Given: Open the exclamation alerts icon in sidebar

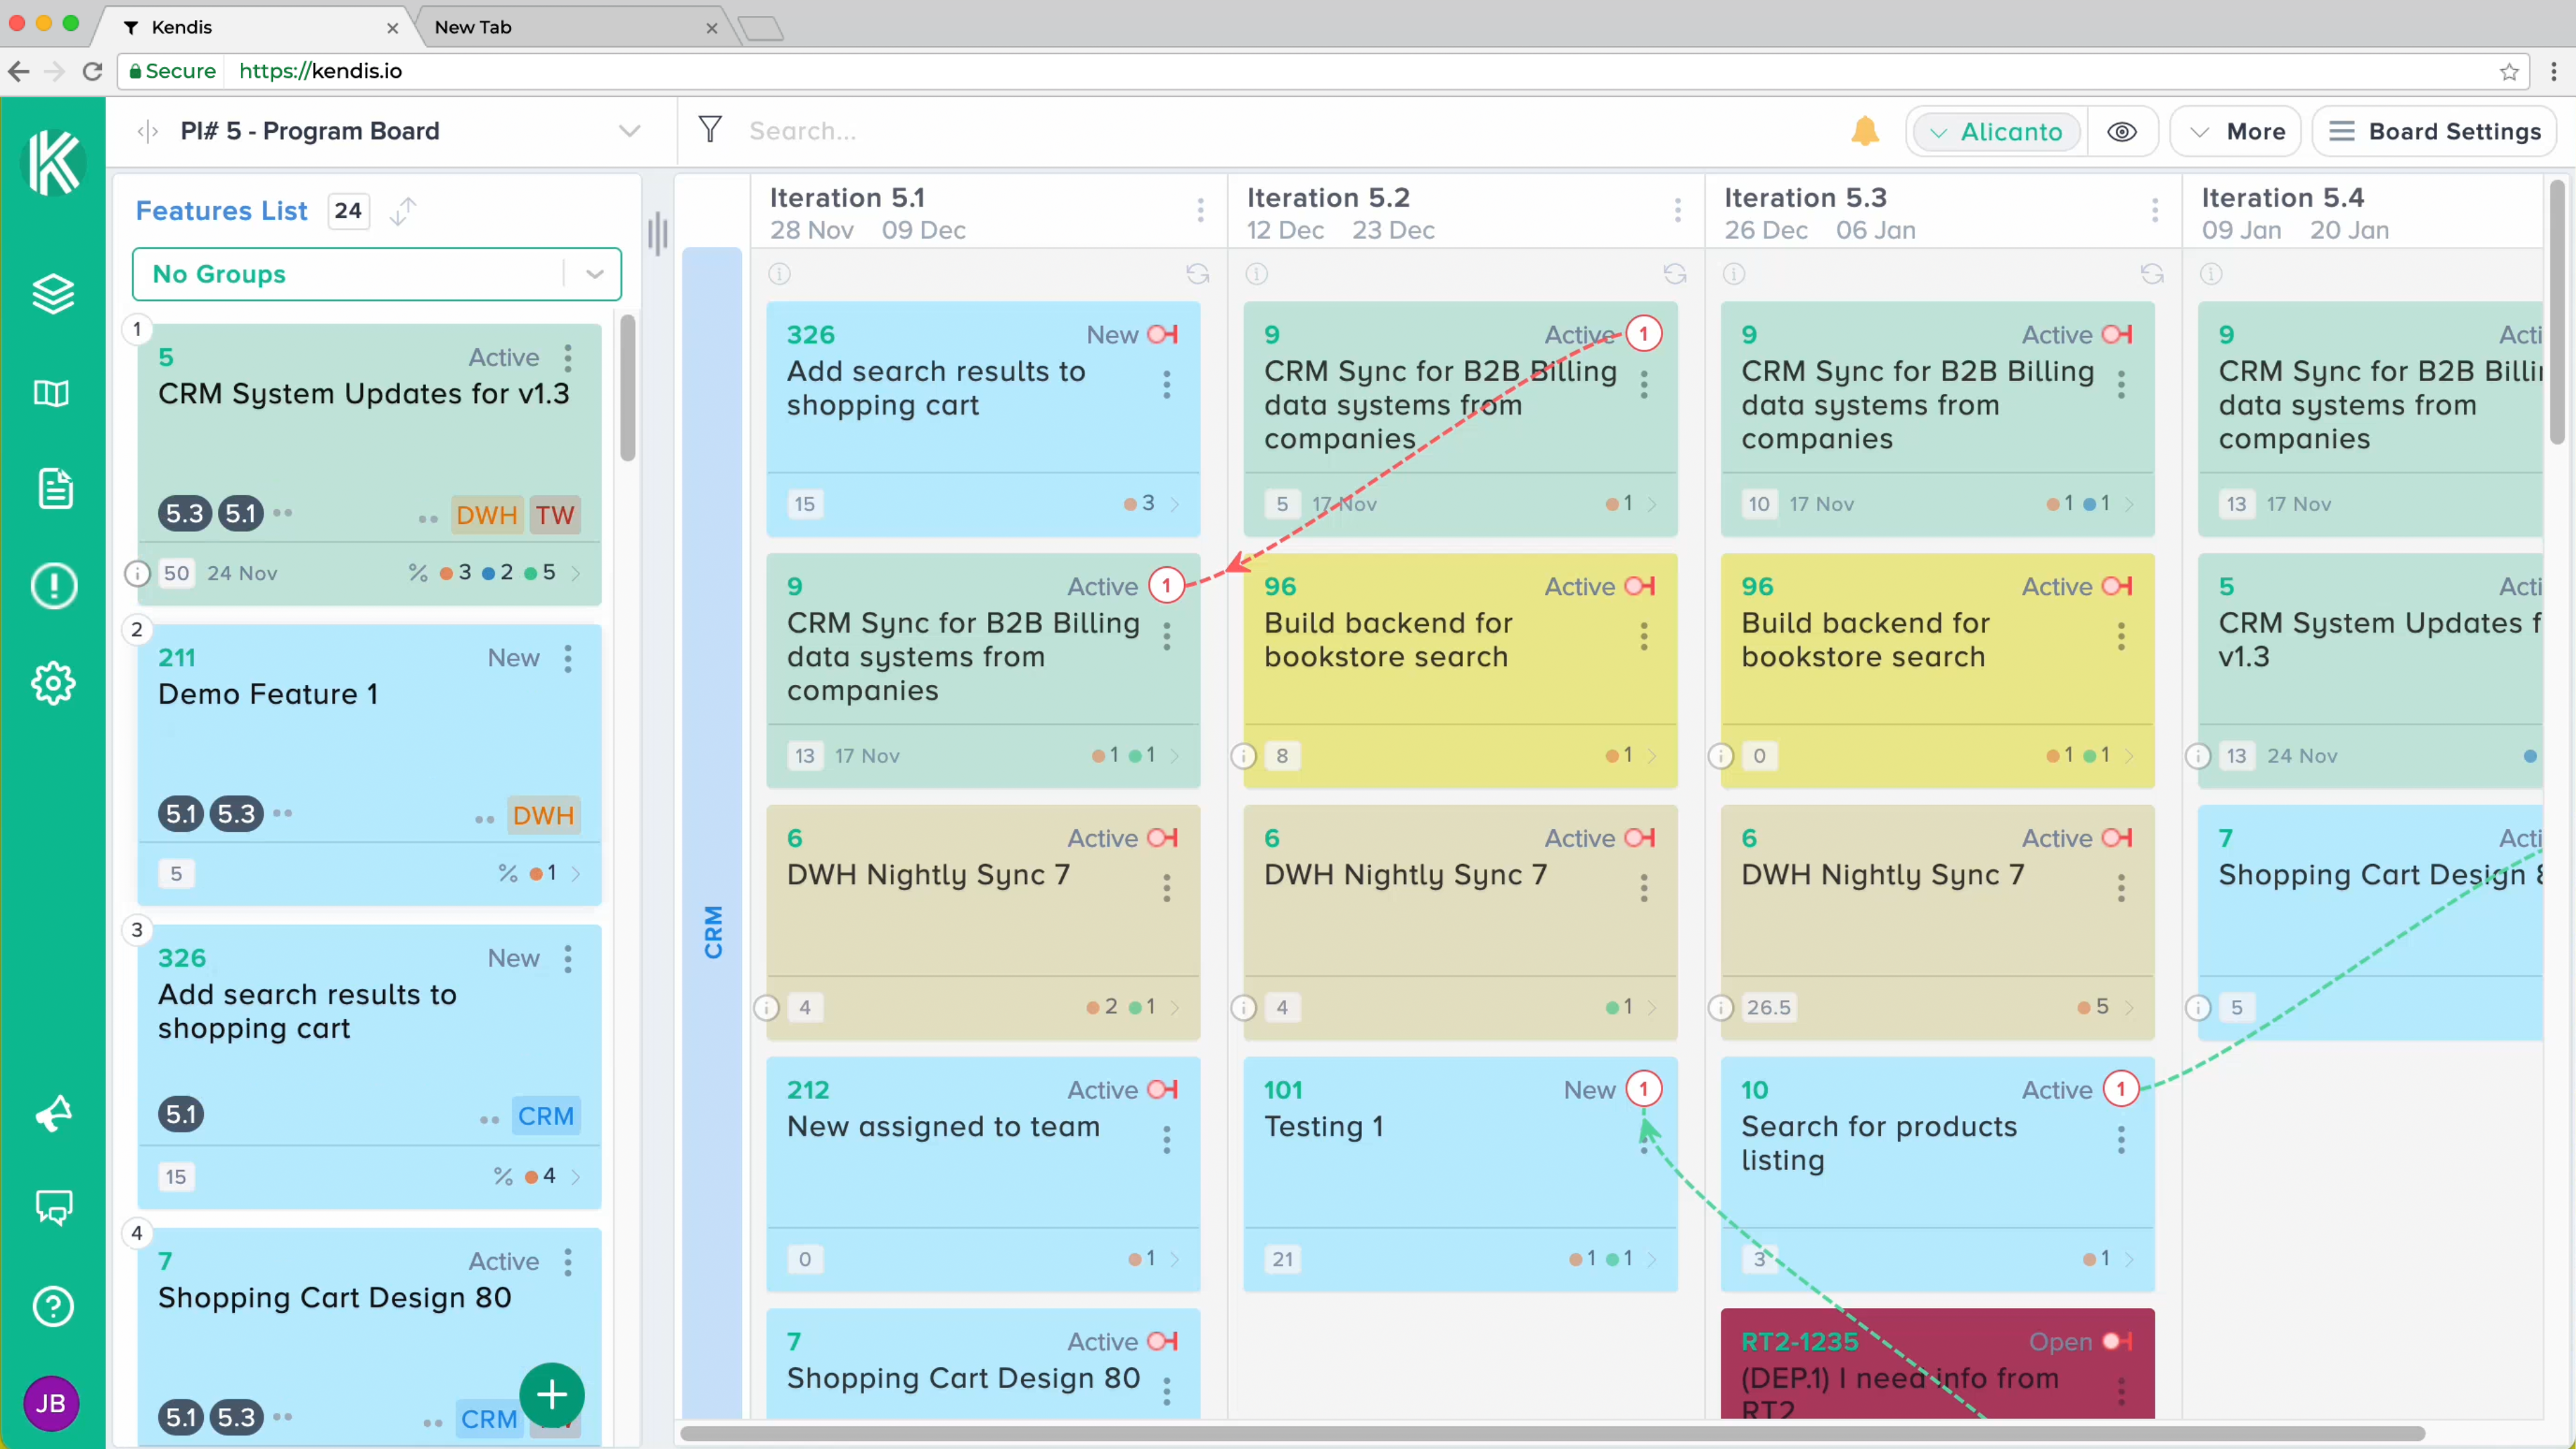Looking at the screenshot, I should point(53,586).
